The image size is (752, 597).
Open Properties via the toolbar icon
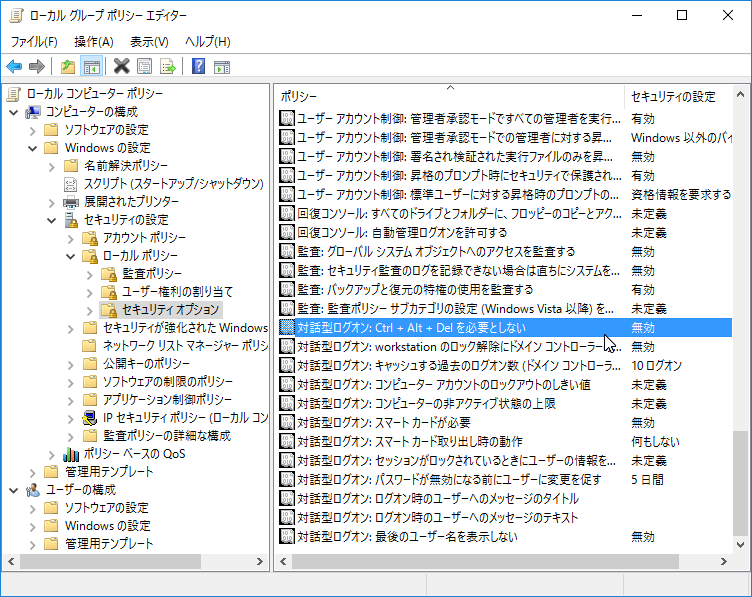(x=145, y=66)
